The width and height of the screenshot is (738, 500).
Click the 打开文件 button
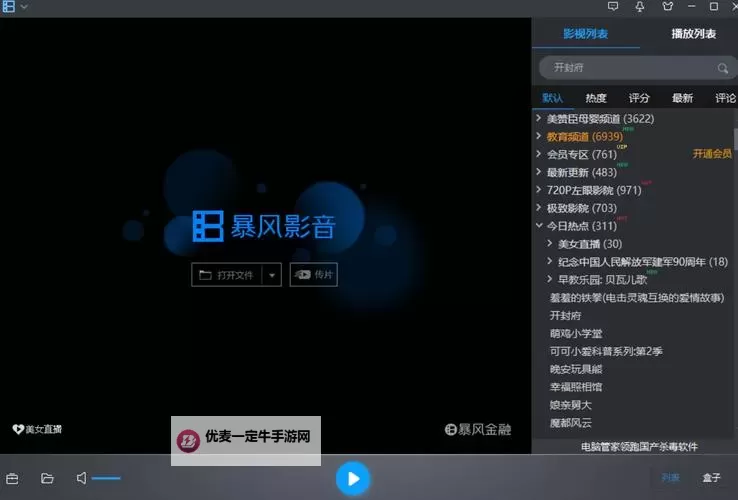pyautogui.click(x=226, y=274)
